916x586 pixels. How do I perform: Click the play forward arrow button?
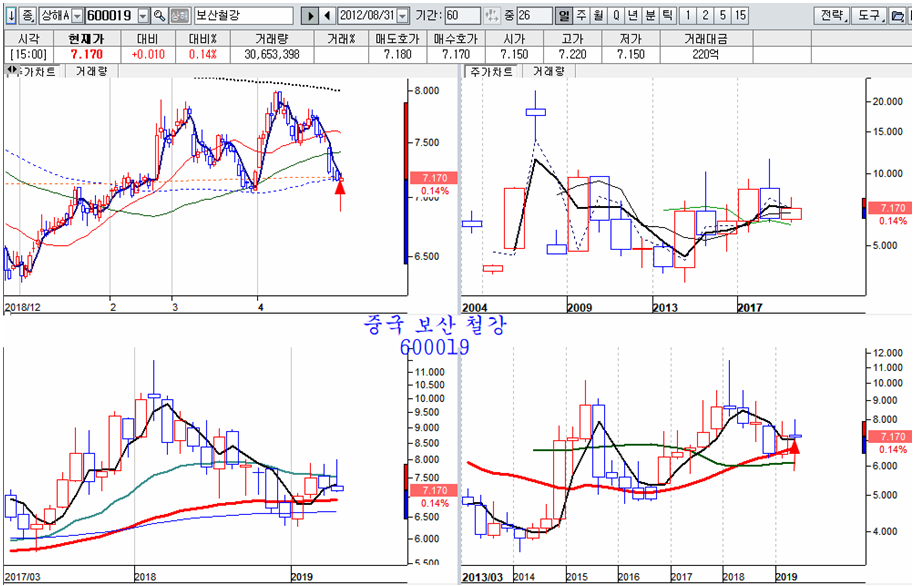(x=311, y=15)
